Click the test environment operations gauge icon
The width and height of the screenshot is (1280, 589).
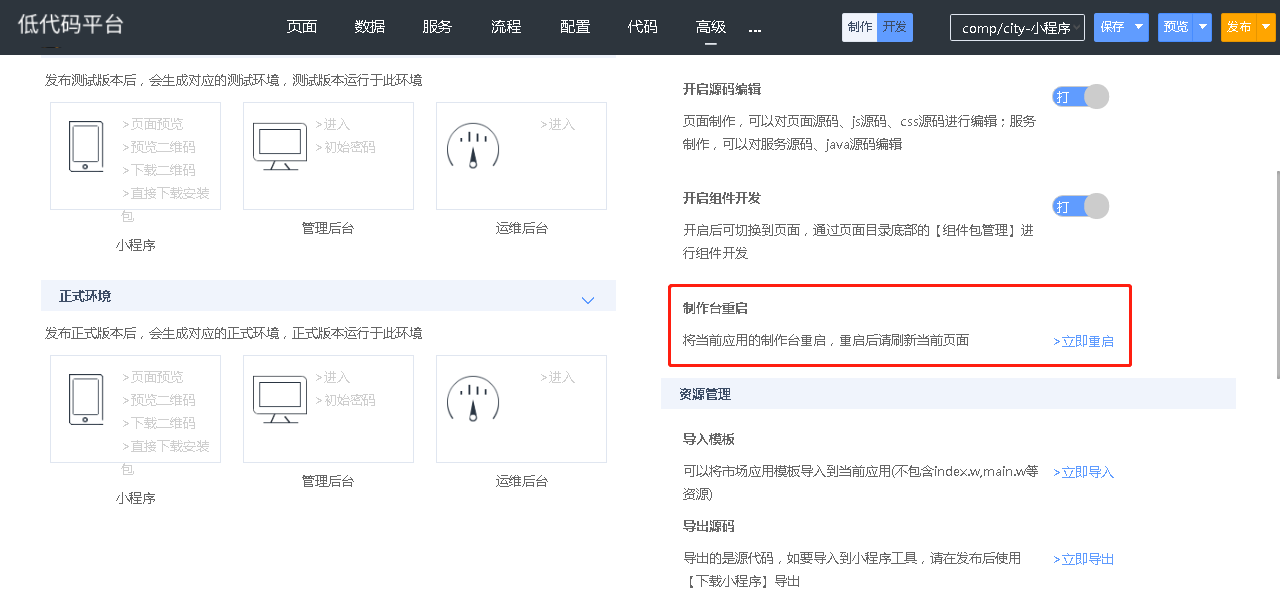pyautogui.click(x=472, y=147)
